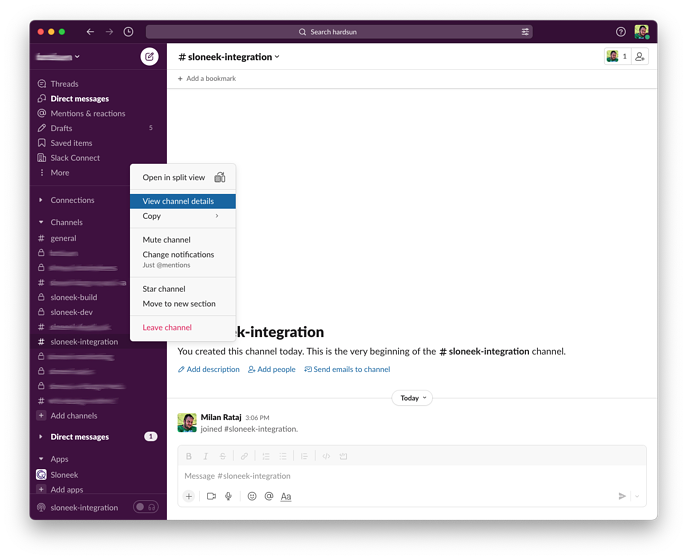The height and width of the screenshot is (559, 687).
Task: Open the Copy submenu
Action: tap(183, 216)
